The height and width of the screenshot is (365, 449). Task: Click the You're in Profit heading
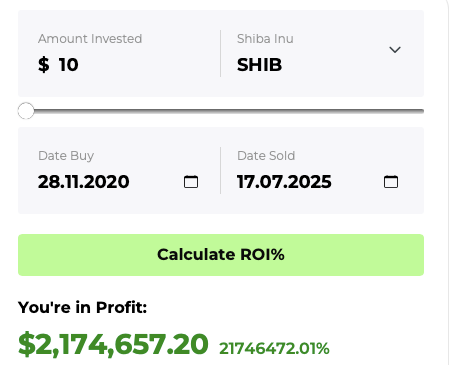[82, 307]
